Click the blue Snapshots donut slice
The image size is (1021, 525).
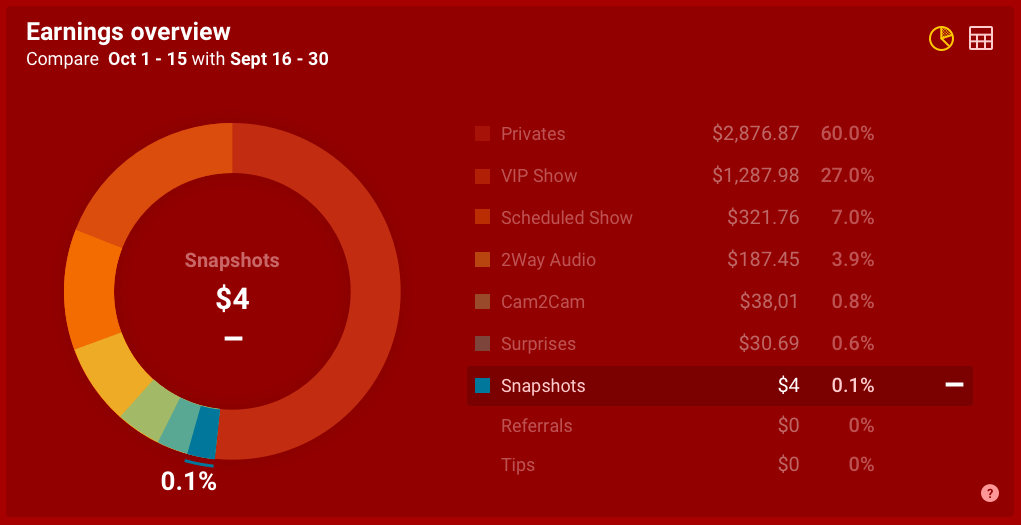point(203,433)
